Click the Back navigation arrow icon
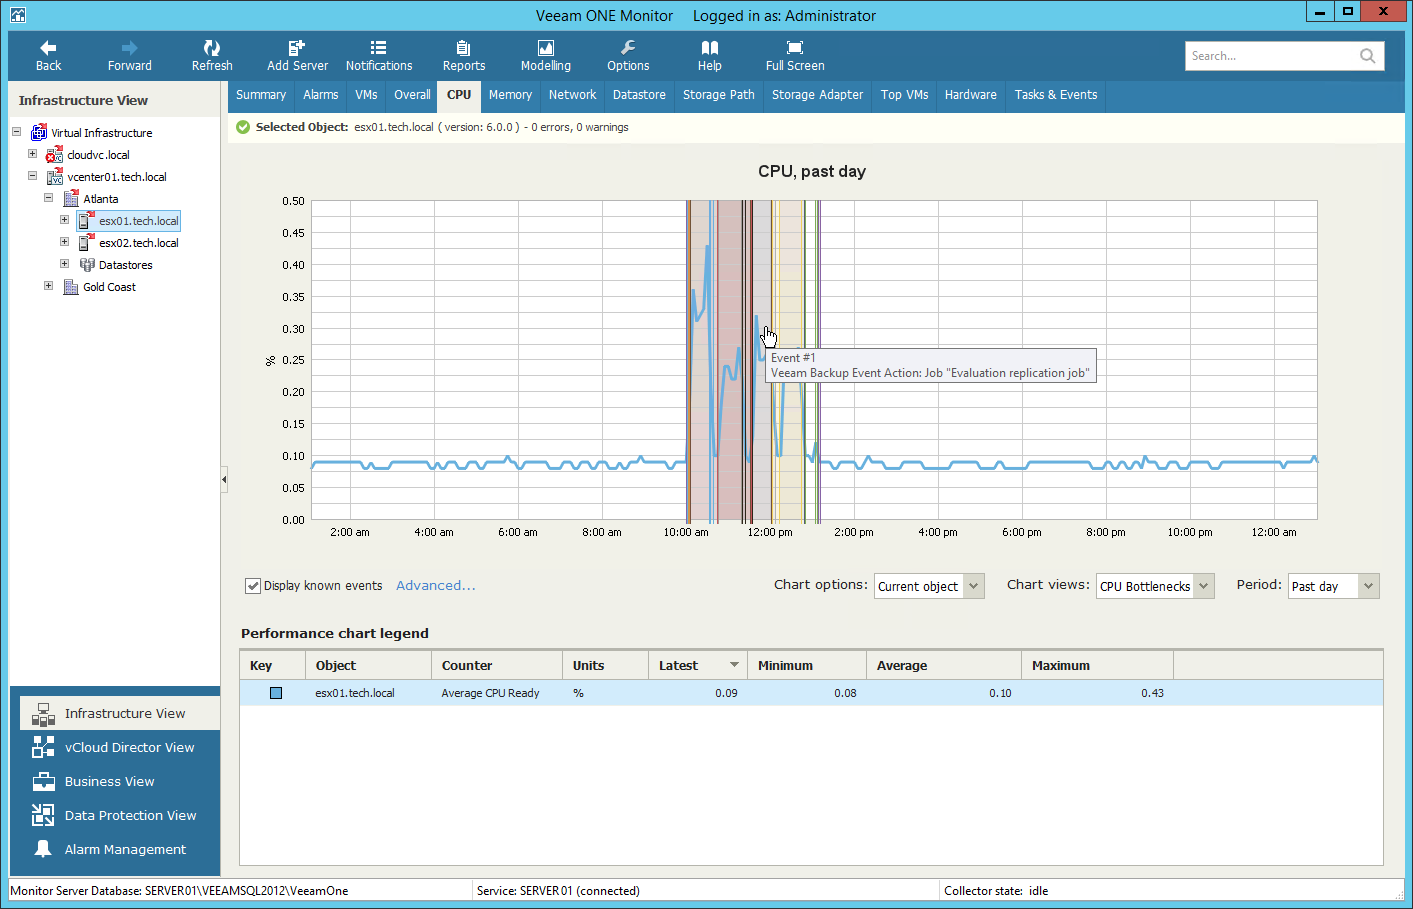1413x909 pixels. [48, 48]
